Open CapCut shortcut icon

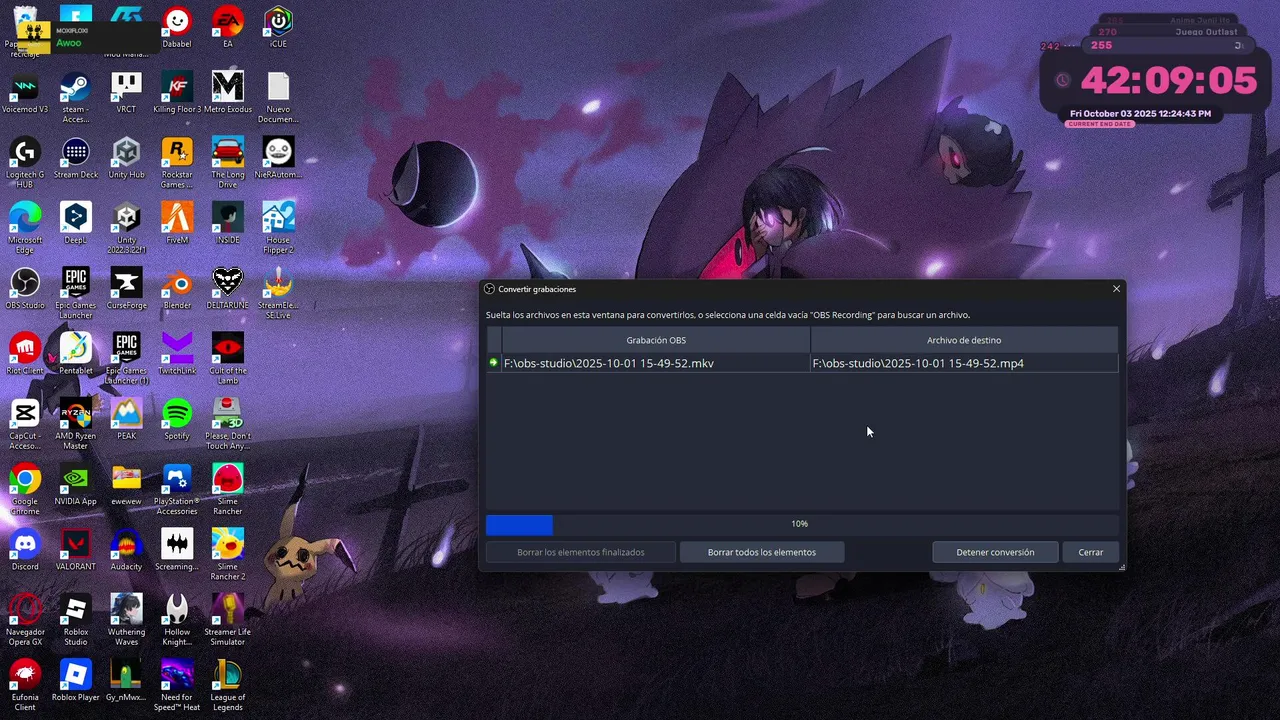25,424
